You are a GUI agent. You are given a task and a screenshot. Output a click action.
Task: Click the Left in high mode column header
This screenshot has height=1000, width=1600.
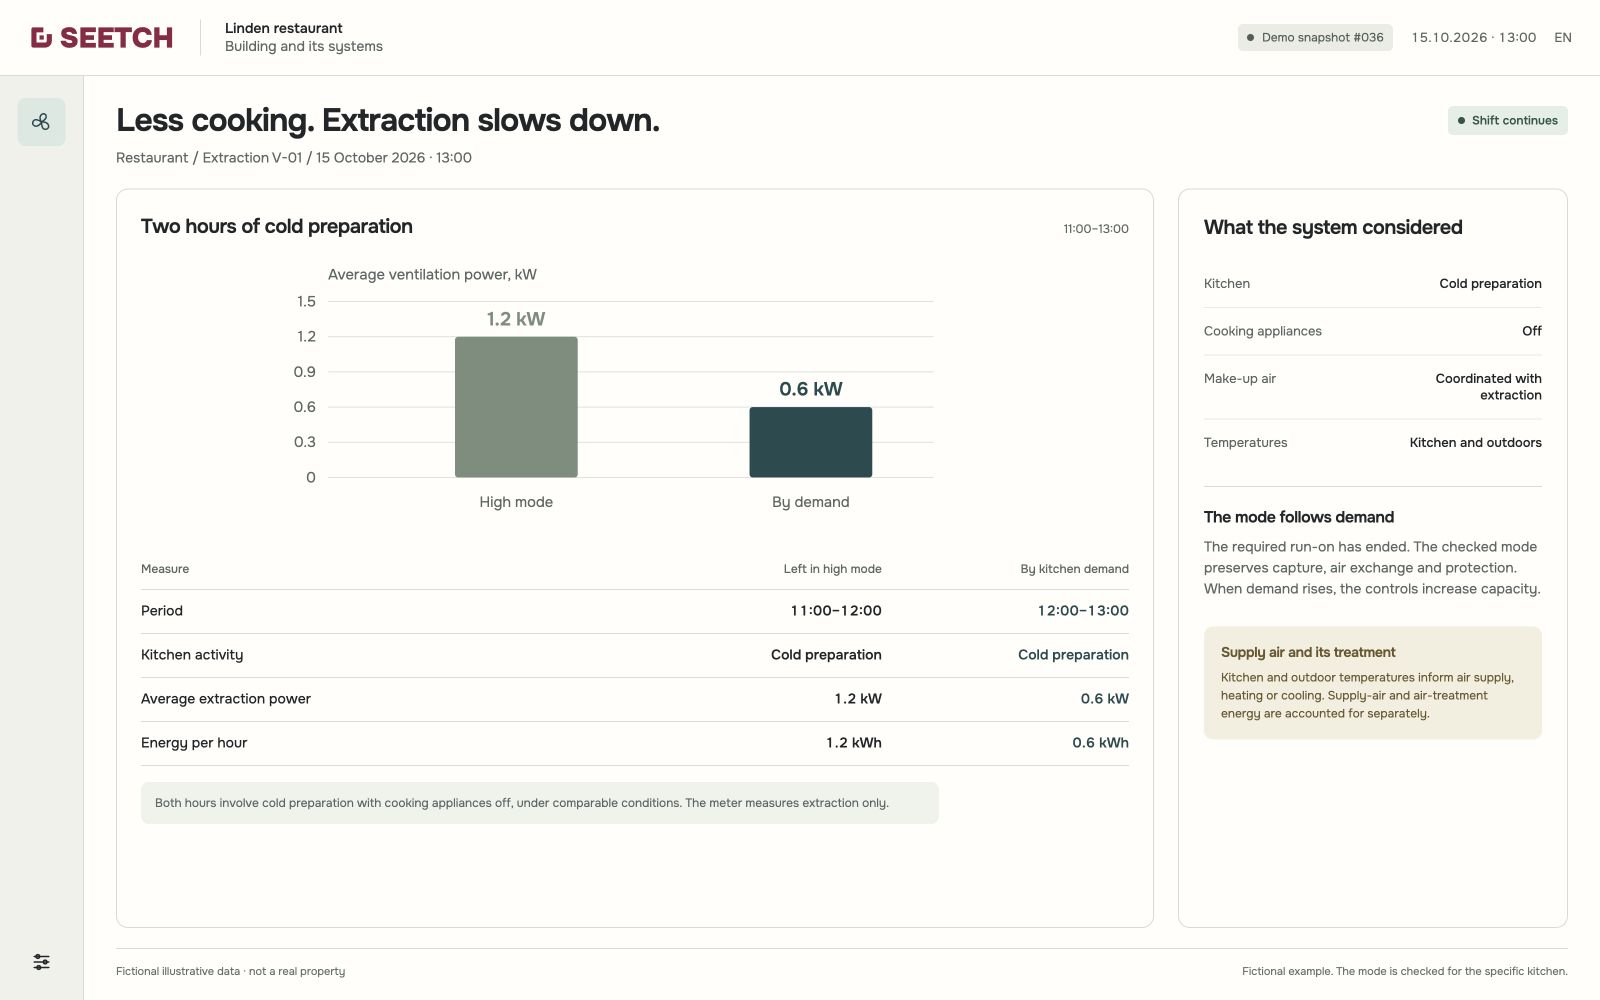832,569
